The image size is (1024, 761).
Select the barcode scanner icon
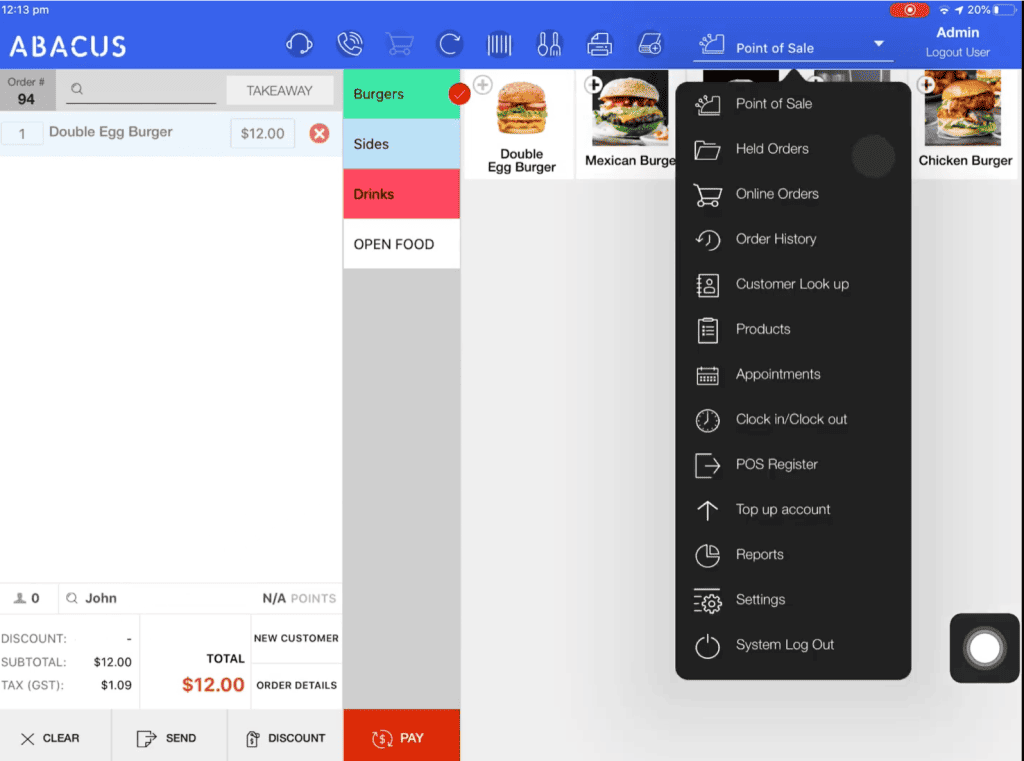click(499, 43)
